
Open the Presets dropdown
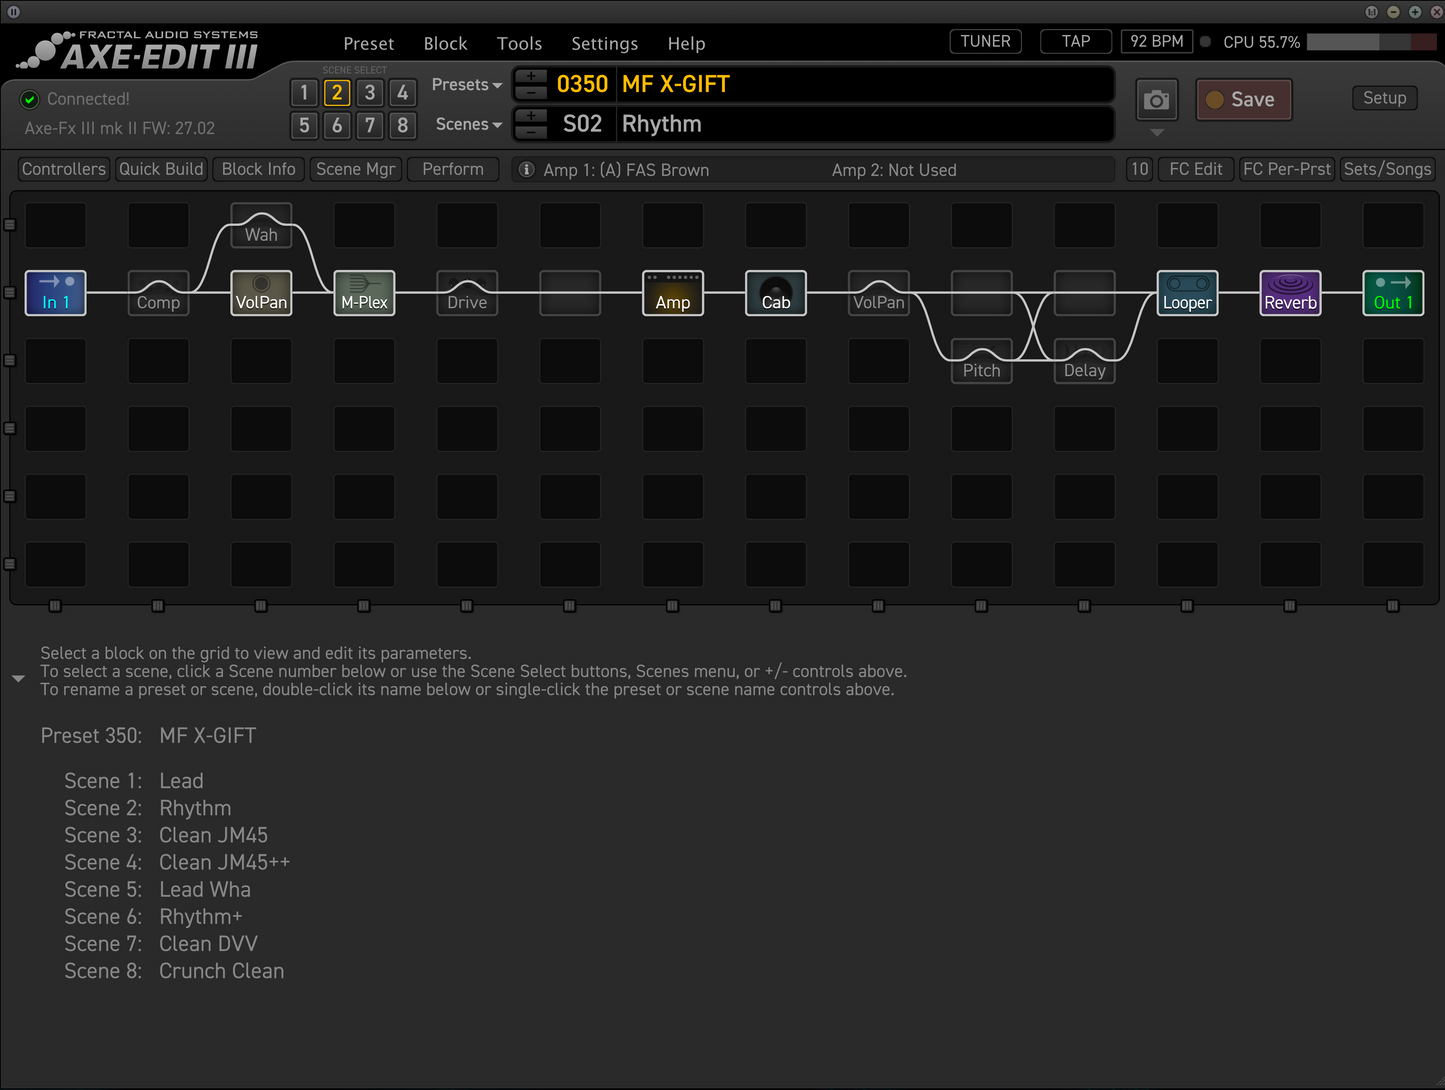467,85
